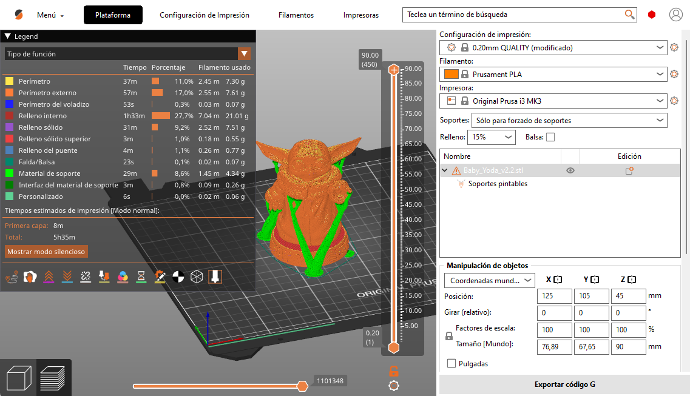Open the Filamentos tab
690x396 pixels.
tap(296, 15)
